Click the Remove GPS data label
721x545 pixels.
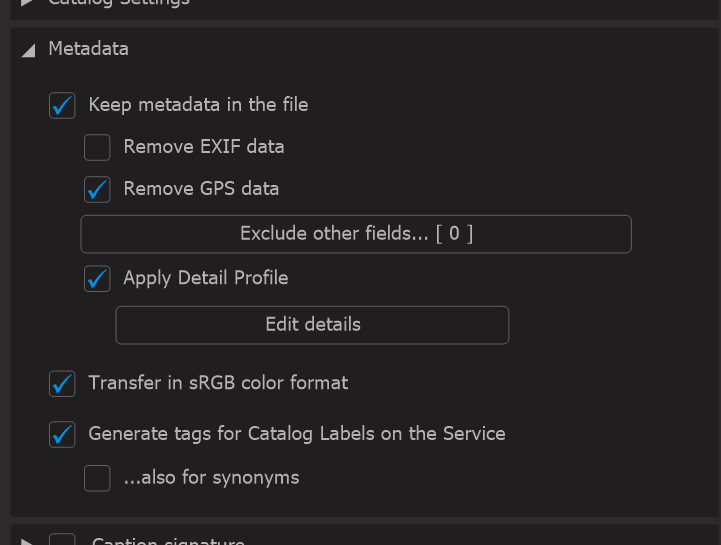[201, 189]
